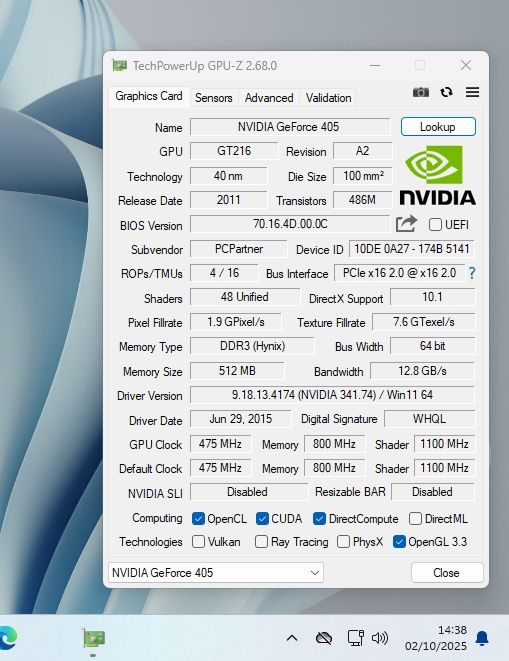
Task: Click the Driver Version value 9.18.13.4174
Action: point(332,395)
